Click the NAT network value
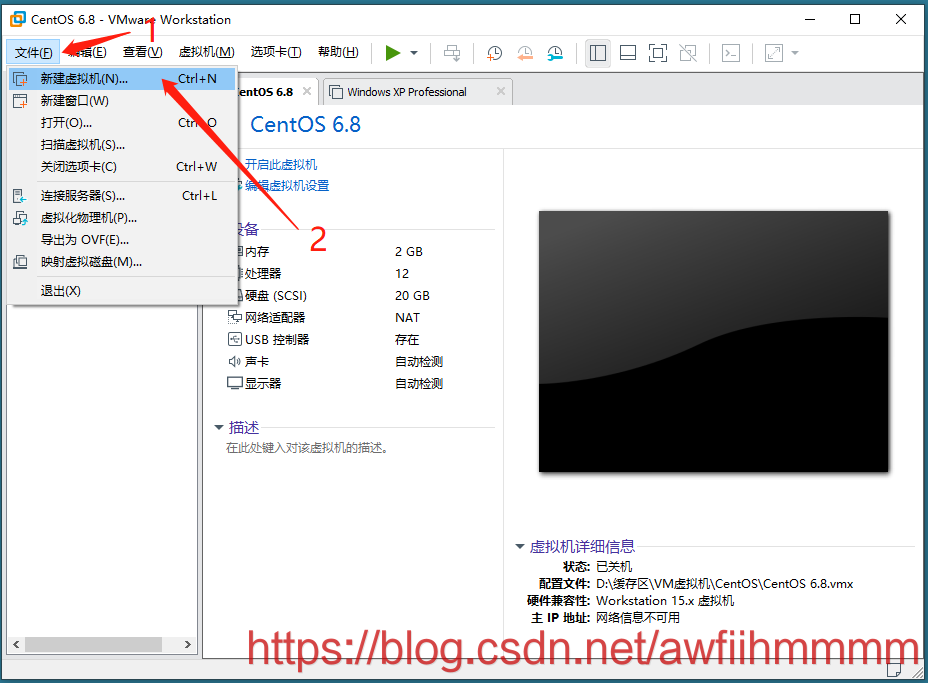The image size is (928, 683). 407,318
